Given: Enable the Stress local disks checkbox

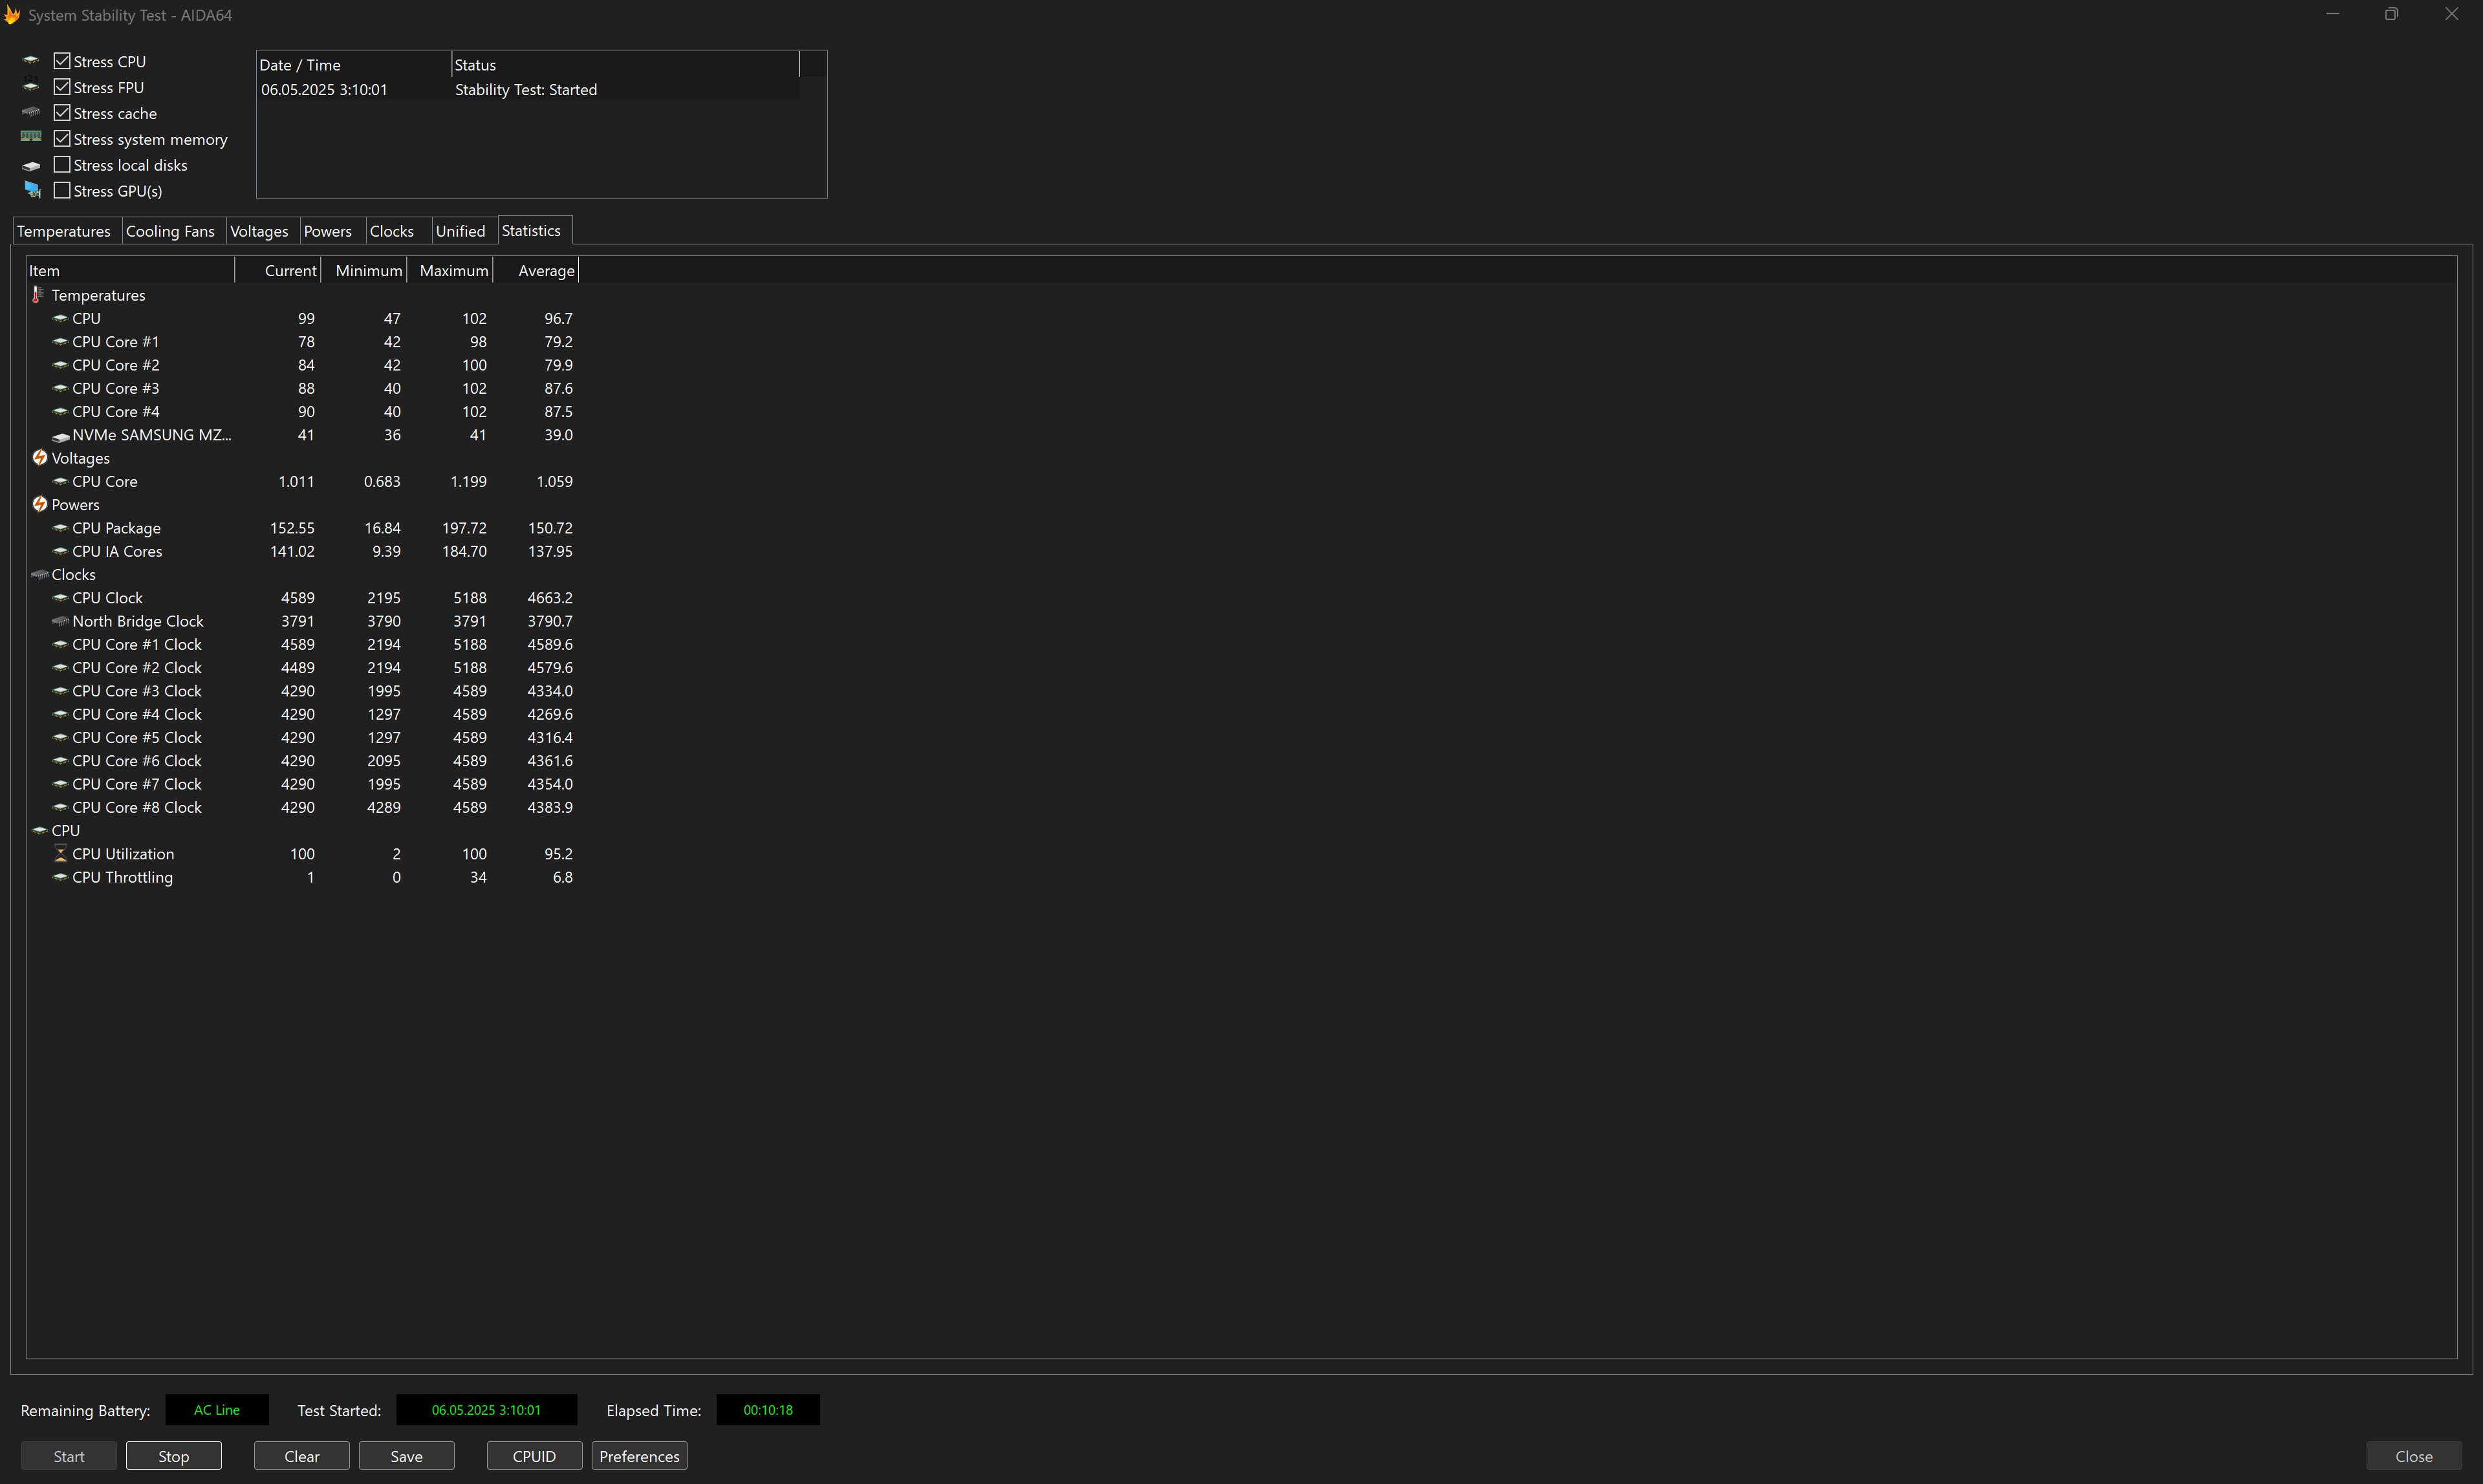Looking at the screenshot, I should point(62,165).
